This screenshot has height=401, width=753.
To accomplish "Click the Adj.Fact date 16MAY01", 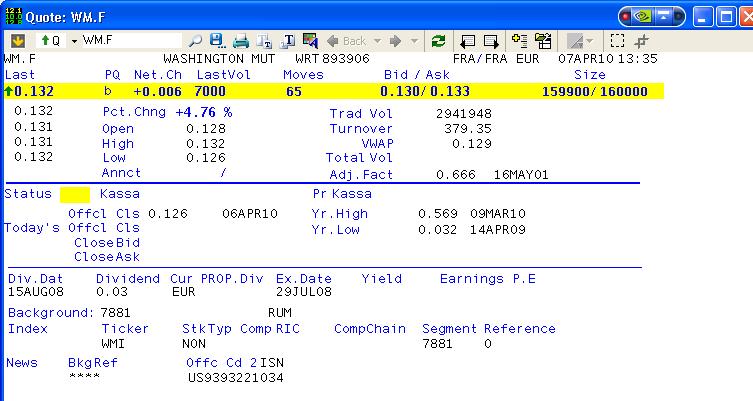I will pyautogui.click(x=521, y=174).
